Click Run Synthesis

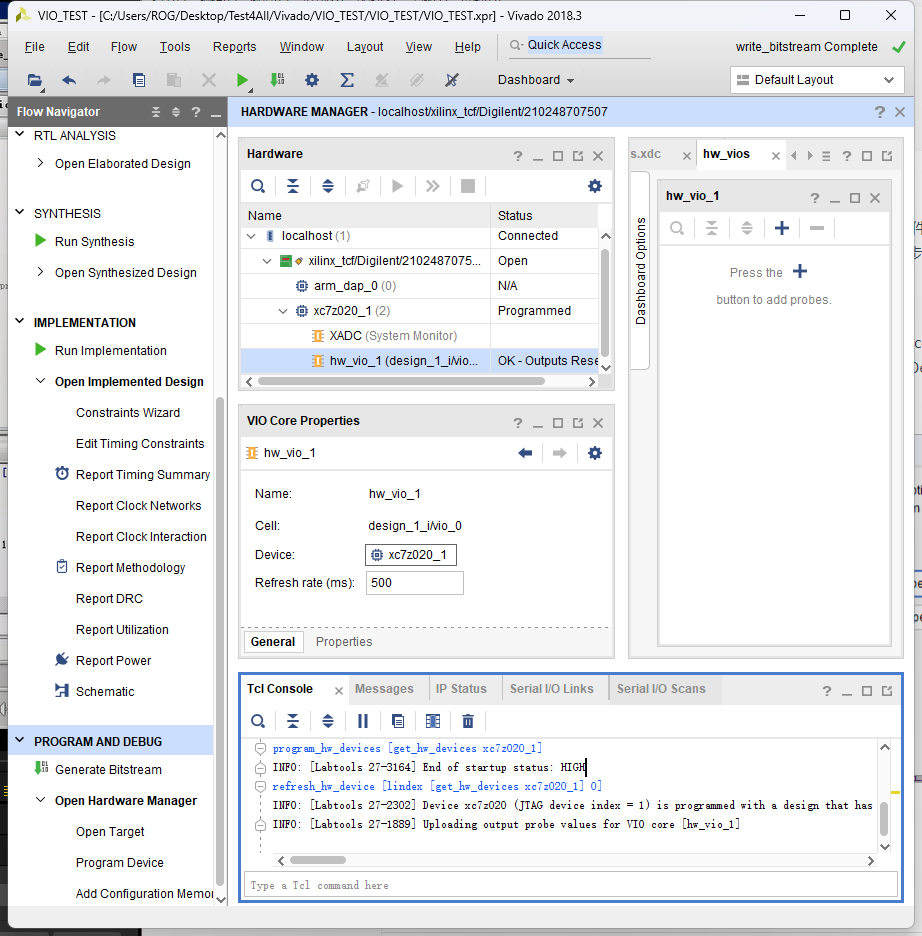[x=94, y=242]
